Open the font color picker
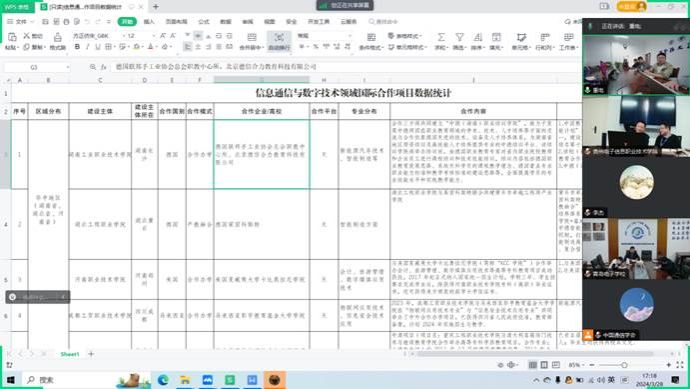 pyautogui.click(x=151, y=47)
